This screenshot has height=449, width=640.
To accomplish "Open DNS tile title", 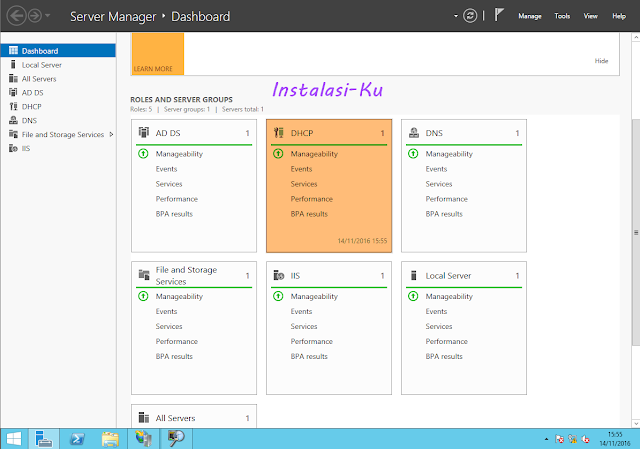I will (434, 133).
